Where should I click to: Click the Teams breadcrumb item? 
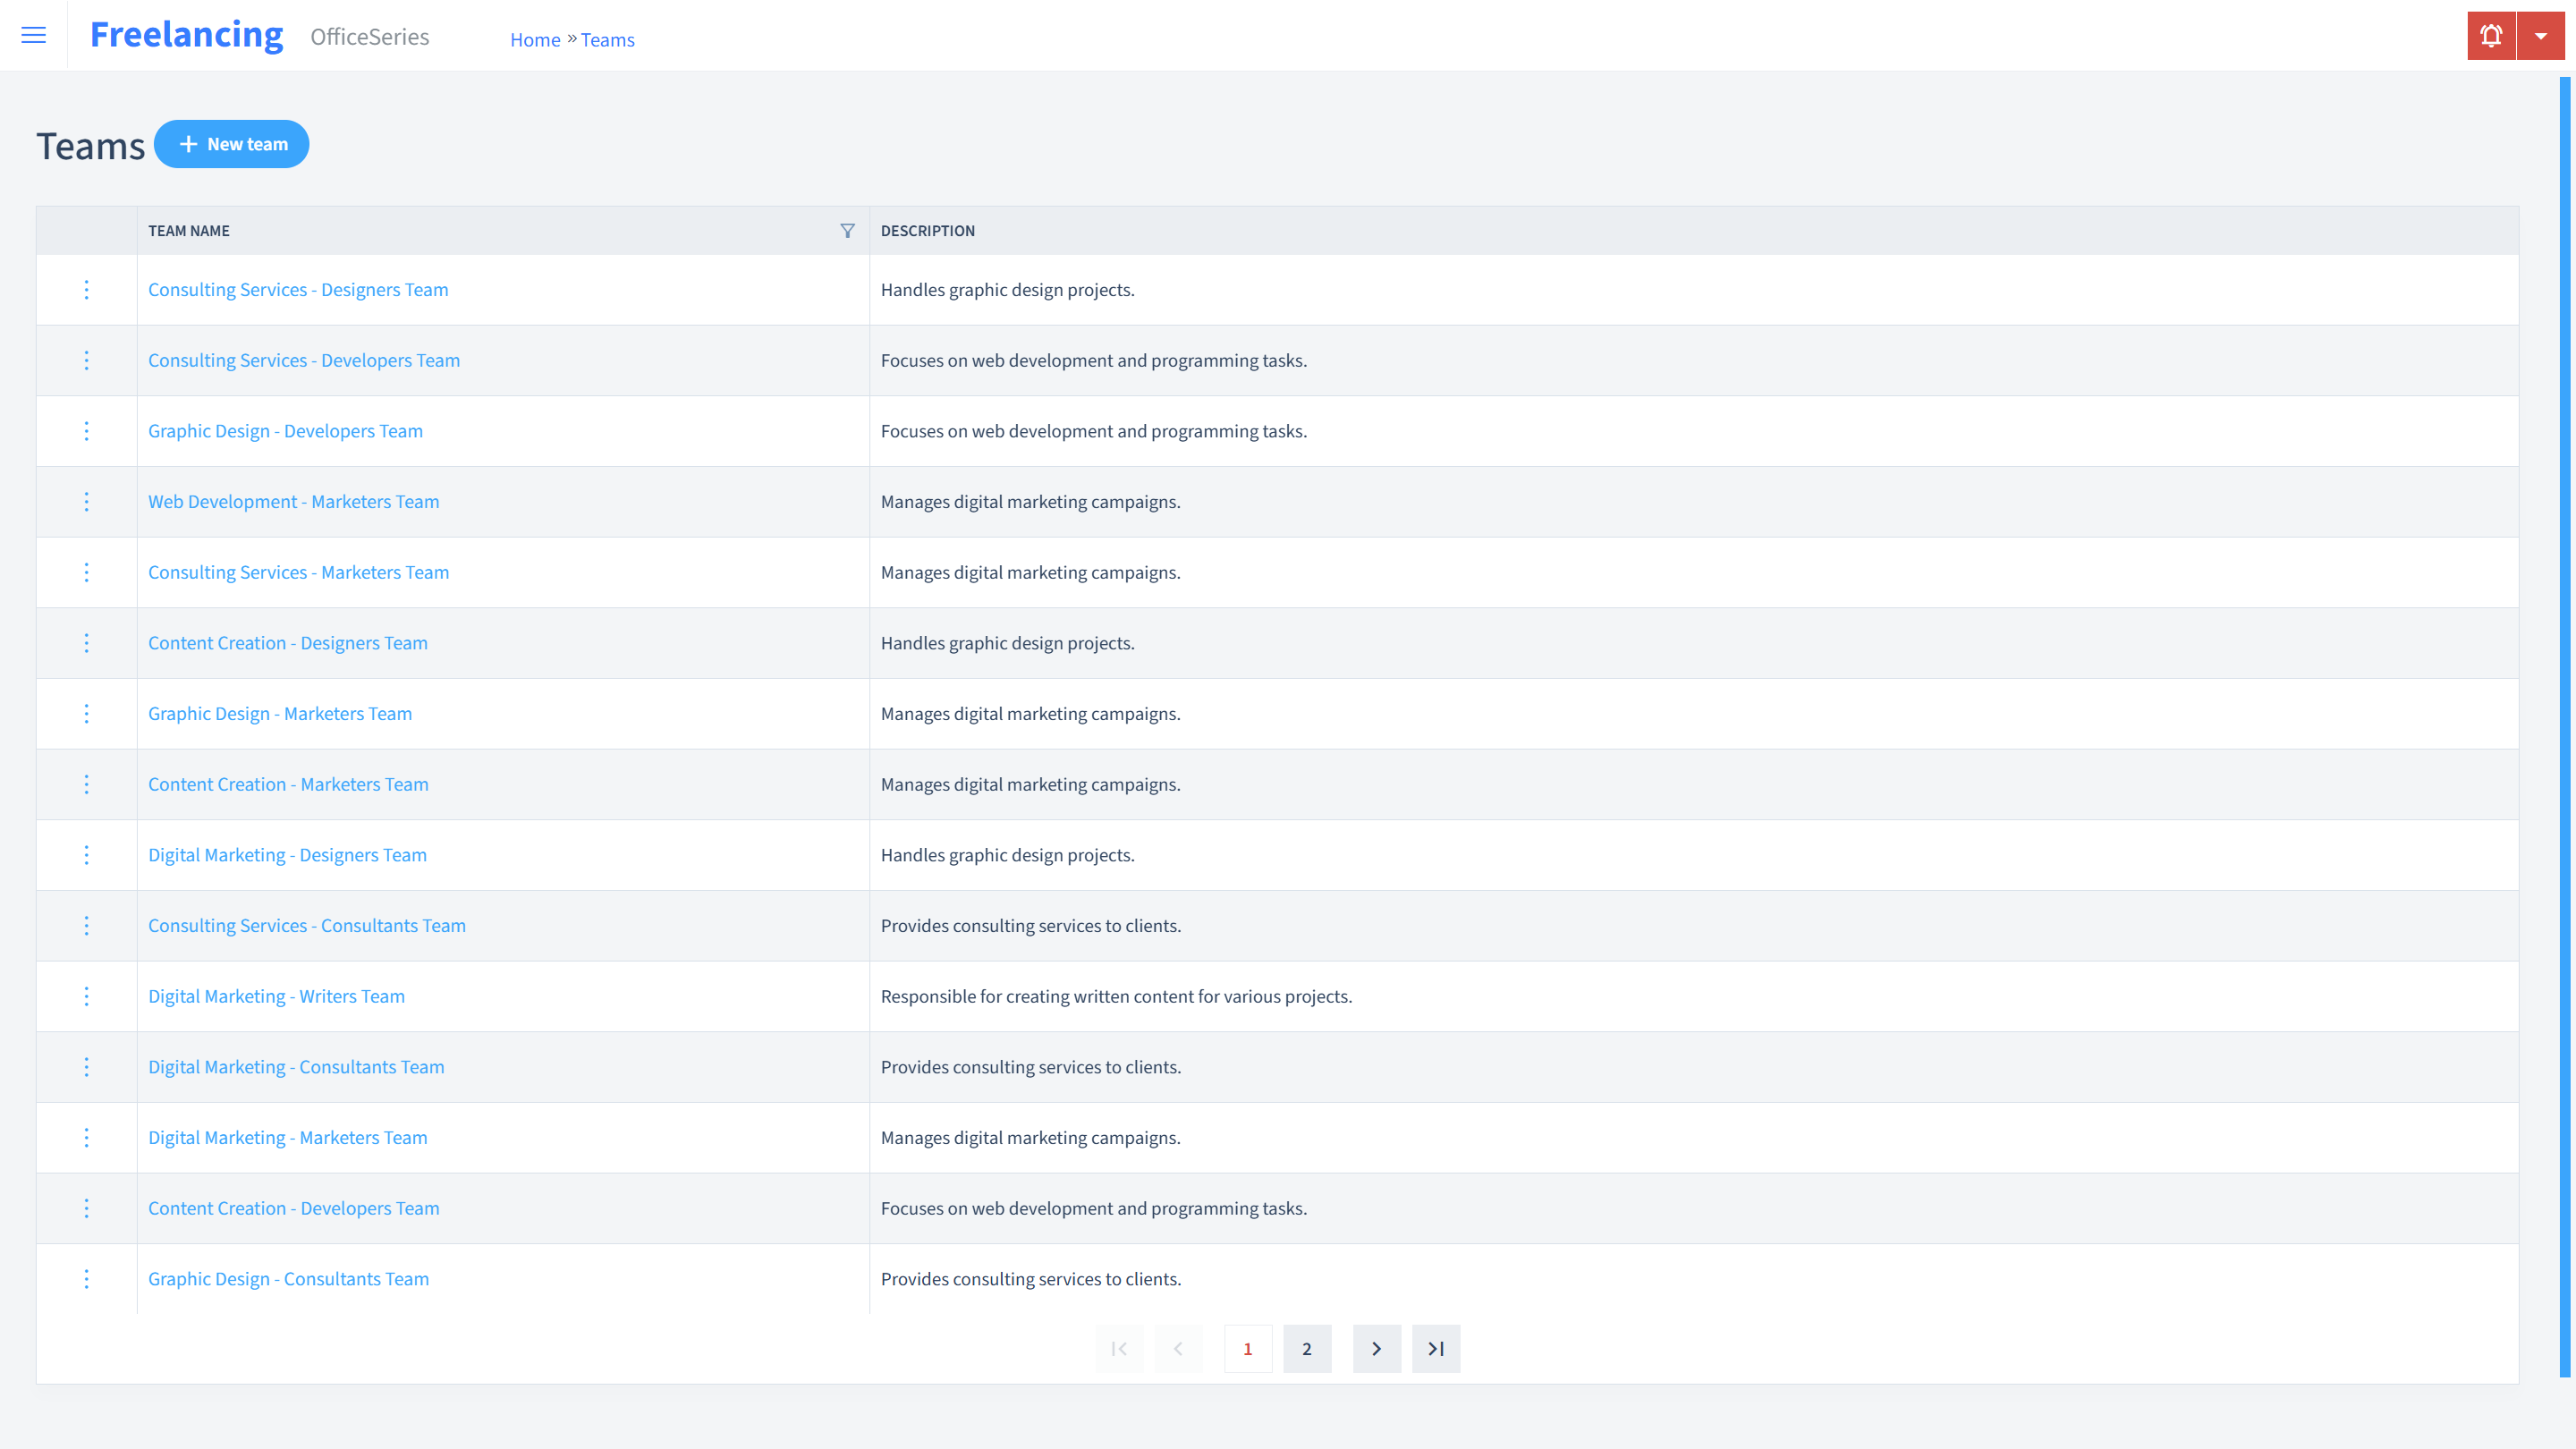click(606, 39)
